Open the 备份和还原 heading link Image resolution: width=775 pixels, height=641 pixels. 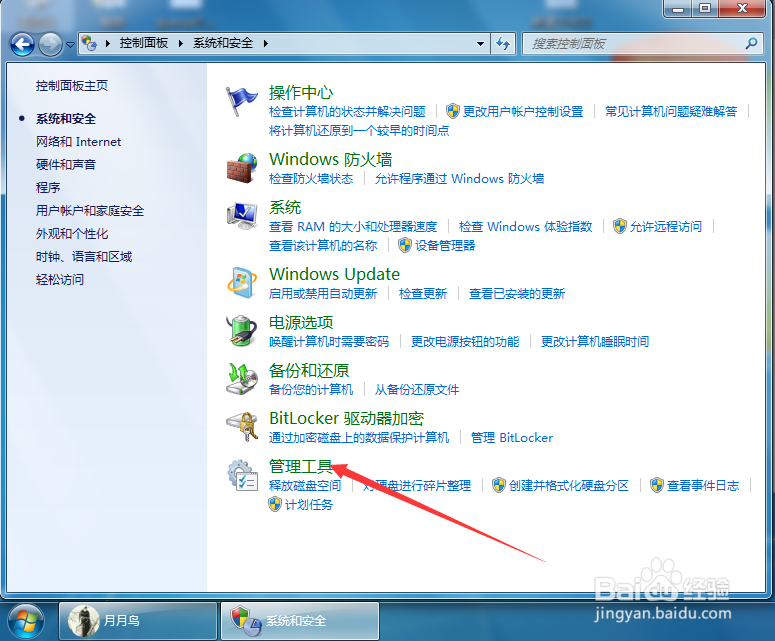coord(309,370)
